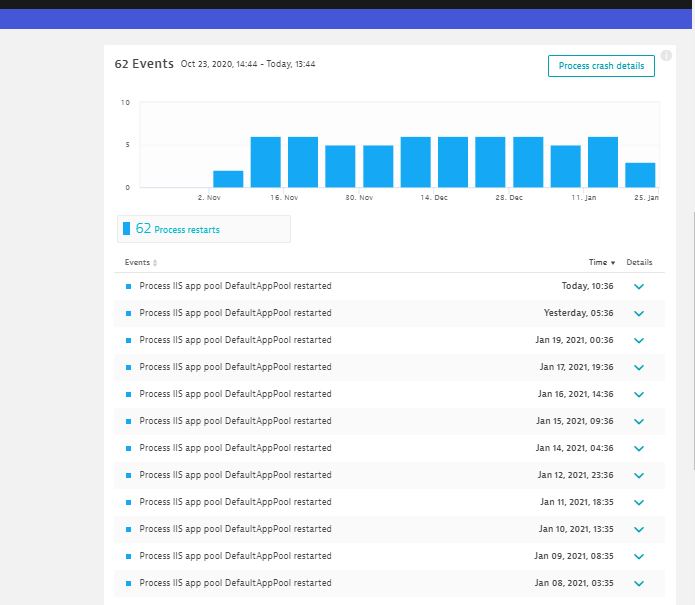The width and height of the screenshot is (695, 605).
Task: Sort by the Time column header
Action: pyautogui.click(x=601, y=262)
